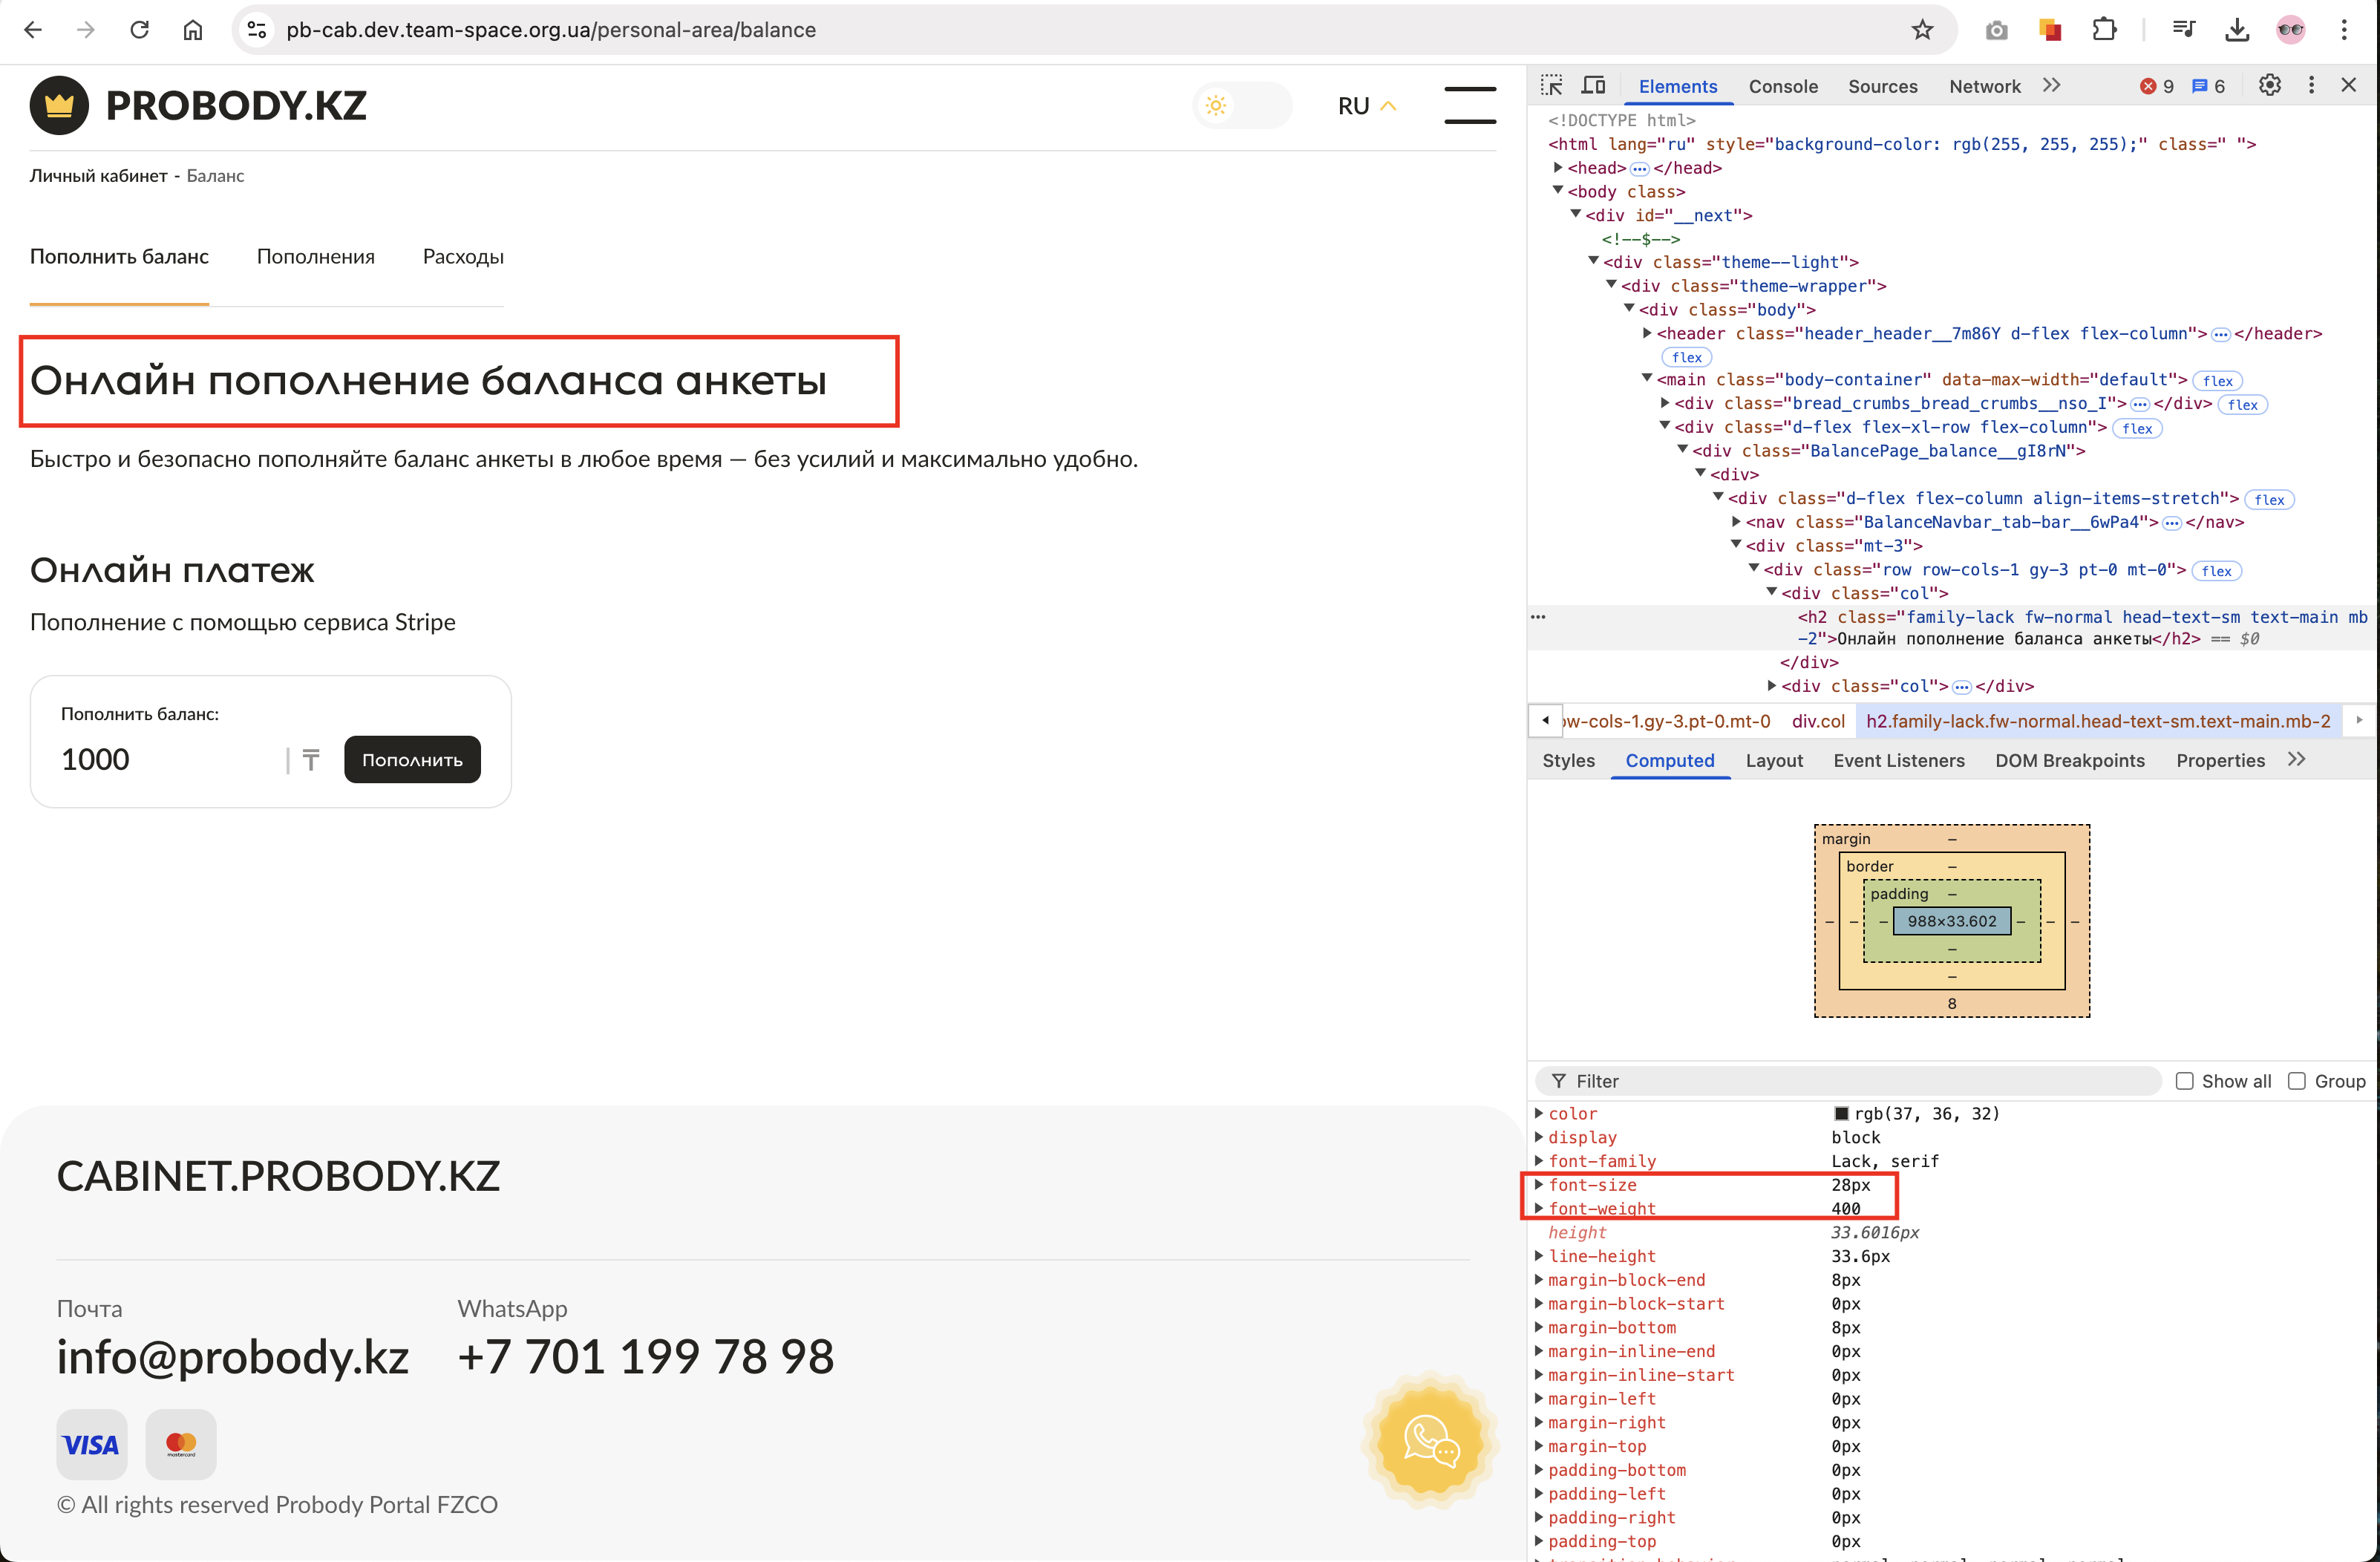
Task: Open the RU language dropdown
Action: [x=1366, y=106]
